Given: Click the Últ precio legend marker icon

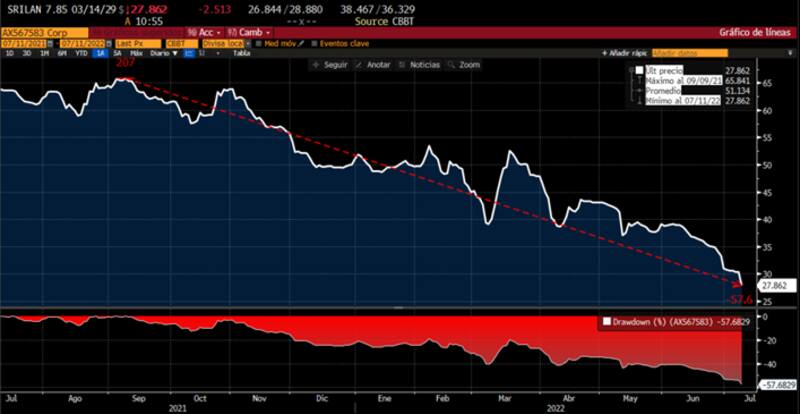Looking at the screenshot, I should coord(638,70).
